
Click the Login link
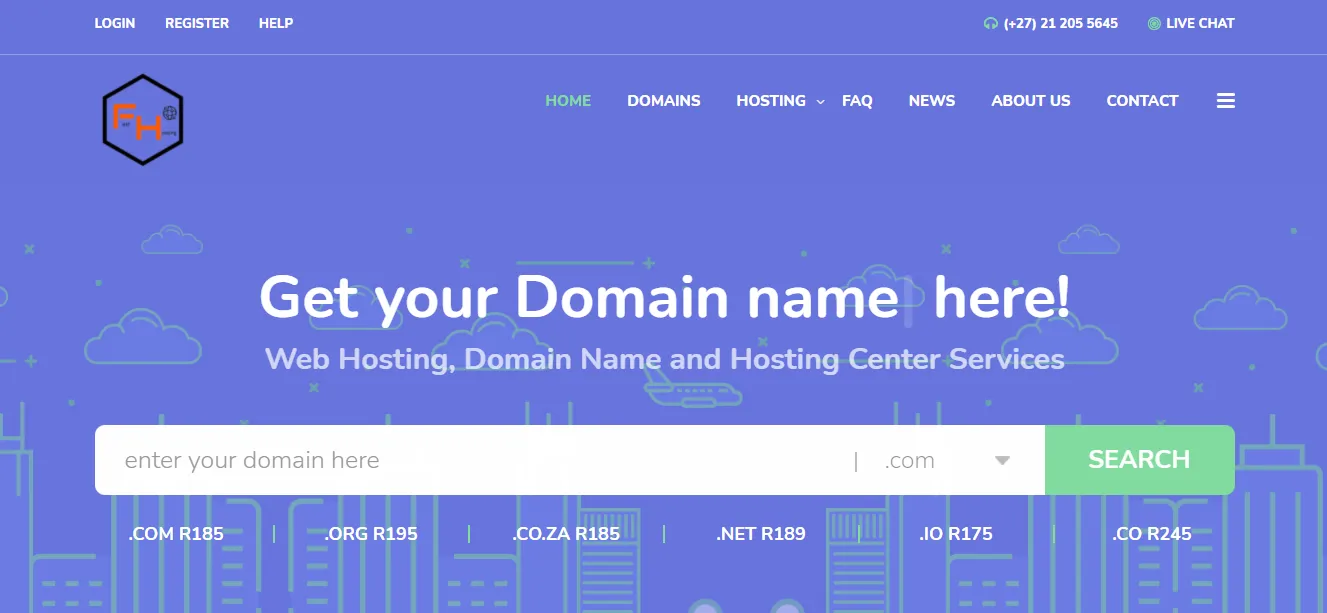point(115,23)
